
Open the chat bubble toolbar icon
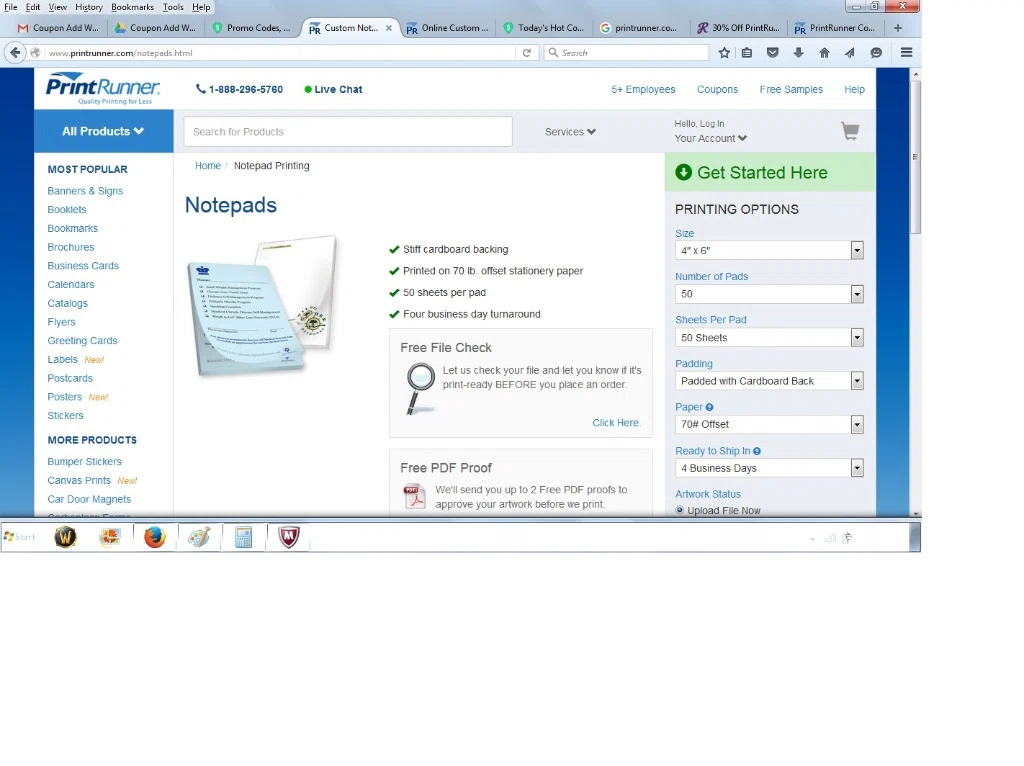[876, 53]
